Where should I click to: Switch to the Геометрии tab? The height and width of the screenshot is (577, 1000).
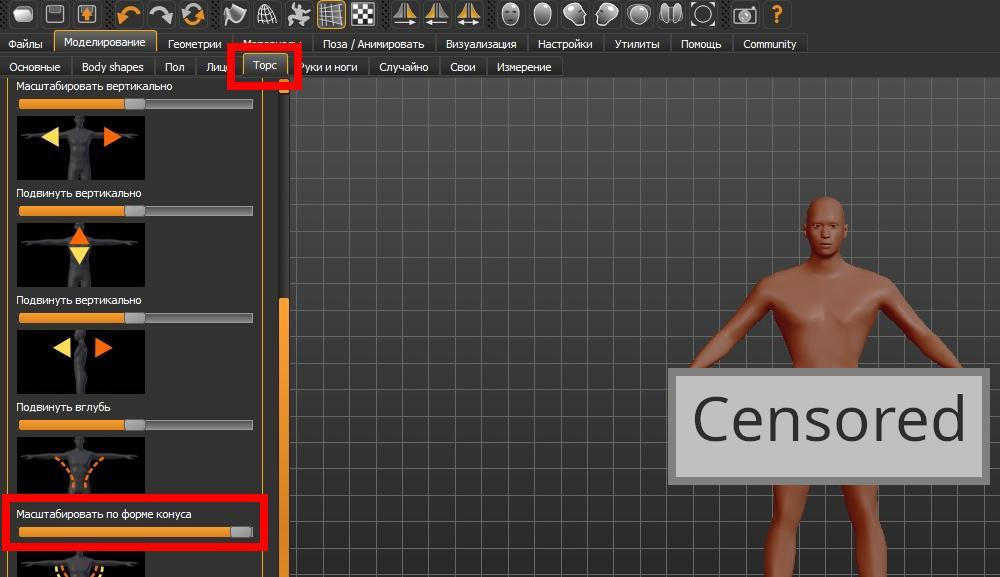click(195, 44)
